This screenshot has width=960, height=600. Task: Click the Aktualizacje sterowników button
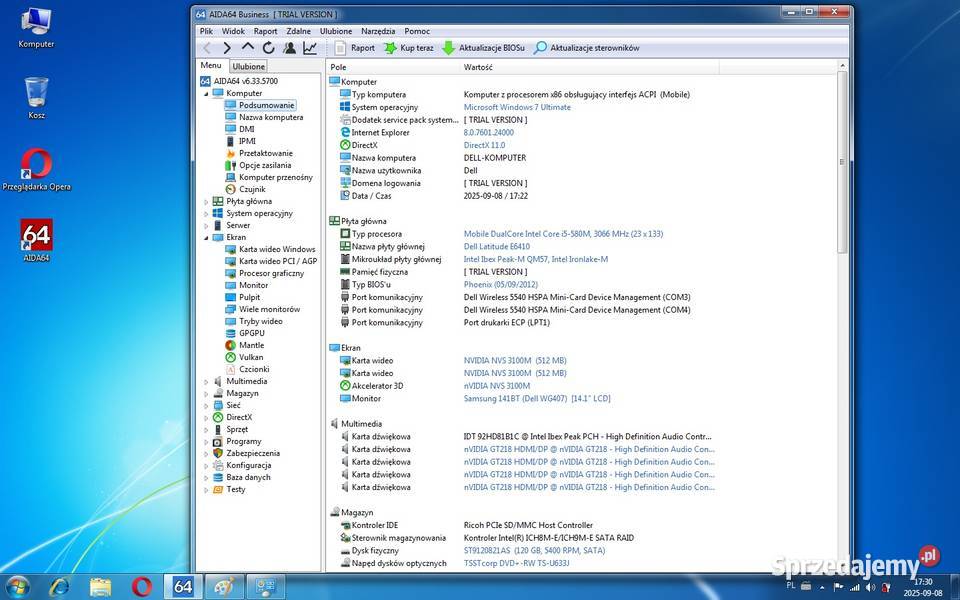[586, 48]
